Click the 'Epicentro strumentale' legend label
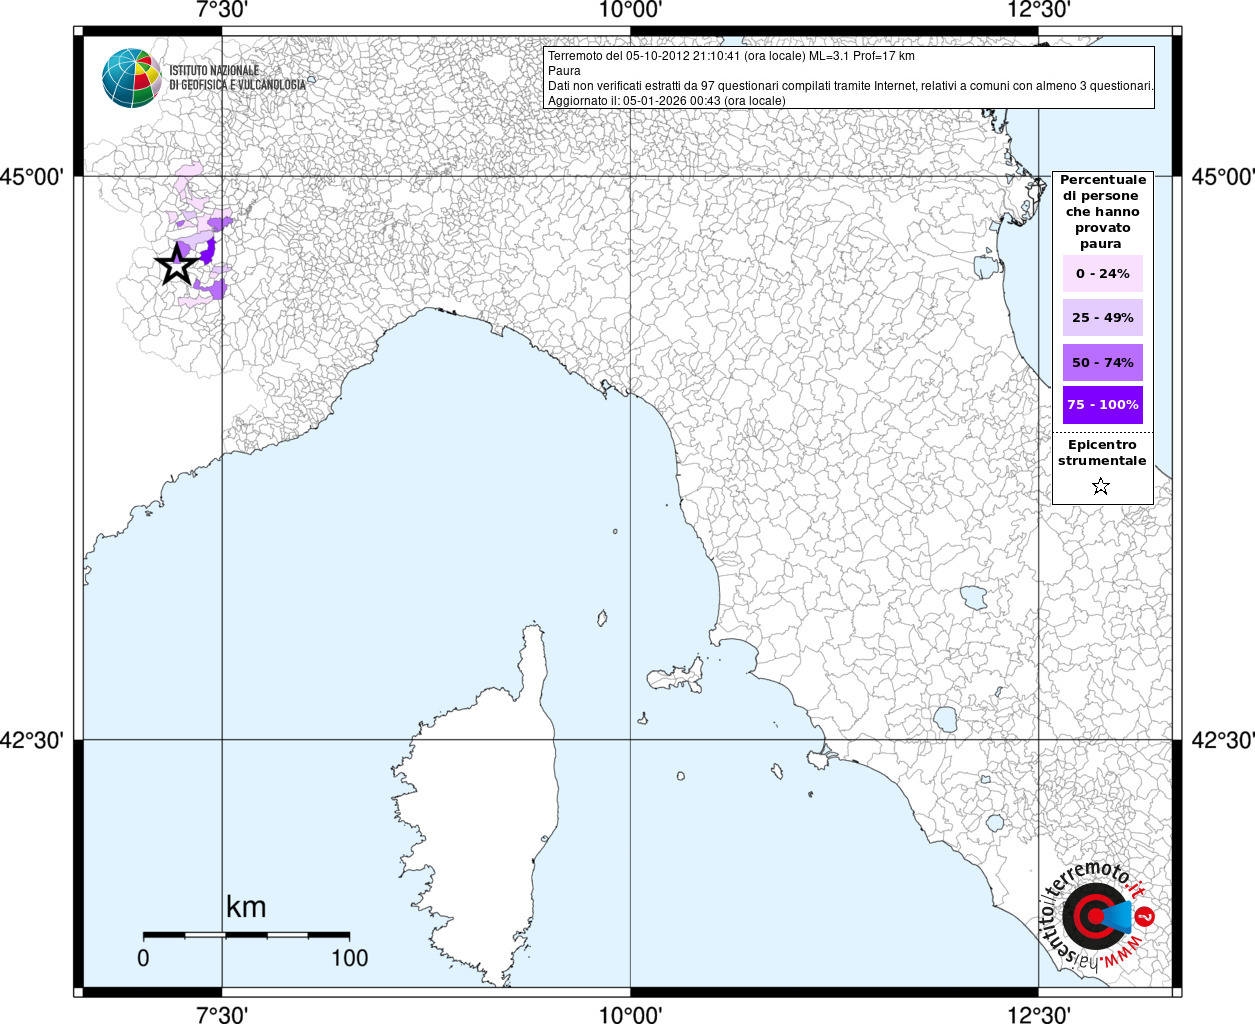 pyautogui.click(x=1102, y=453)
